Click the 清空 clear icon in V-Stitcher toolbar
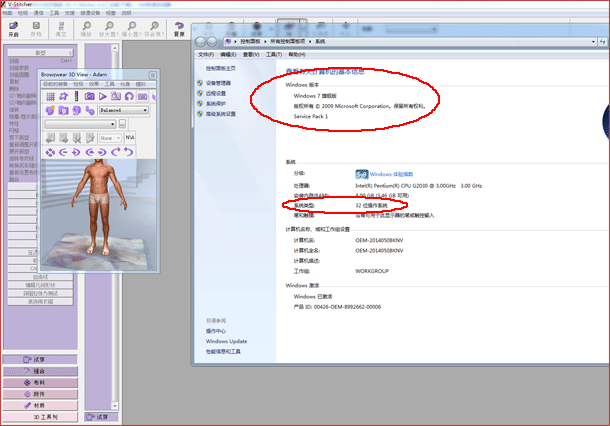The width and height of the screenshot is (610, 426). click(61, 26)
